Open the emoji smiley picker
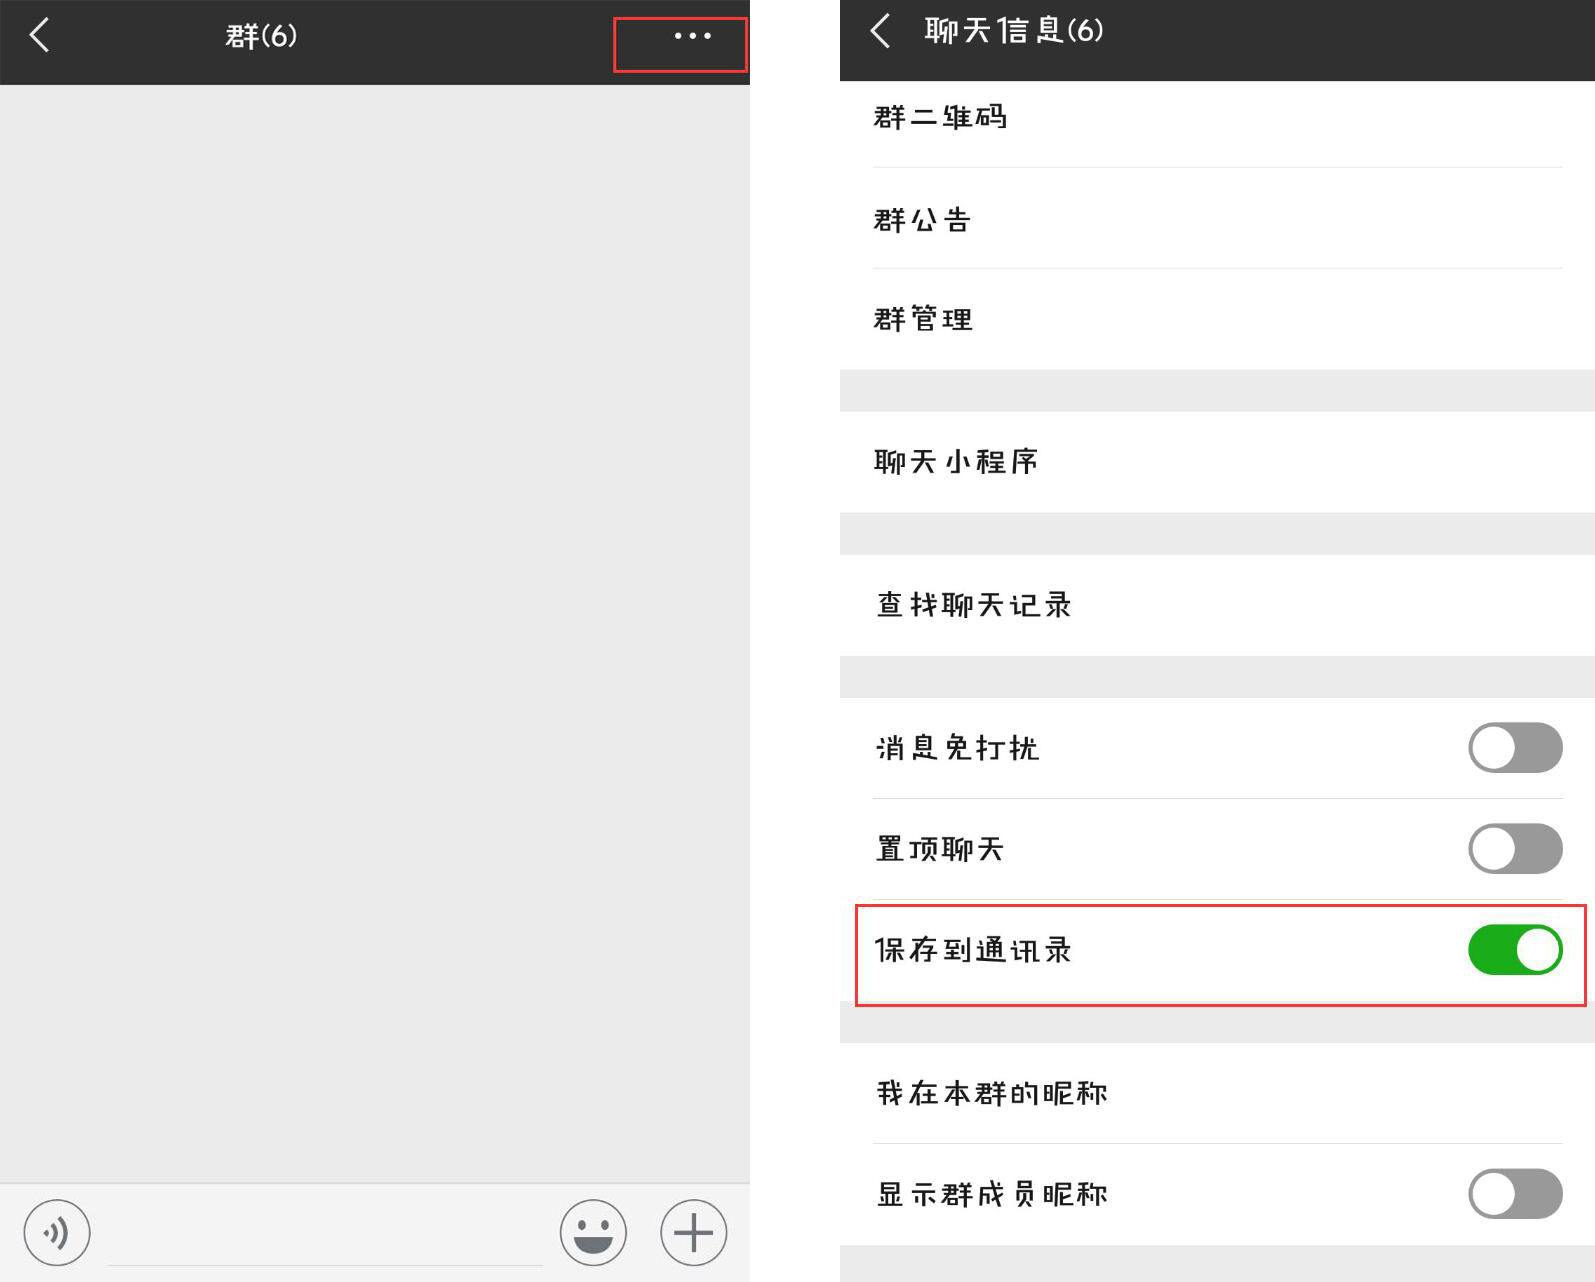Image resolution: width=1595 pixels, height=1282 pixels. point(593,1232)
